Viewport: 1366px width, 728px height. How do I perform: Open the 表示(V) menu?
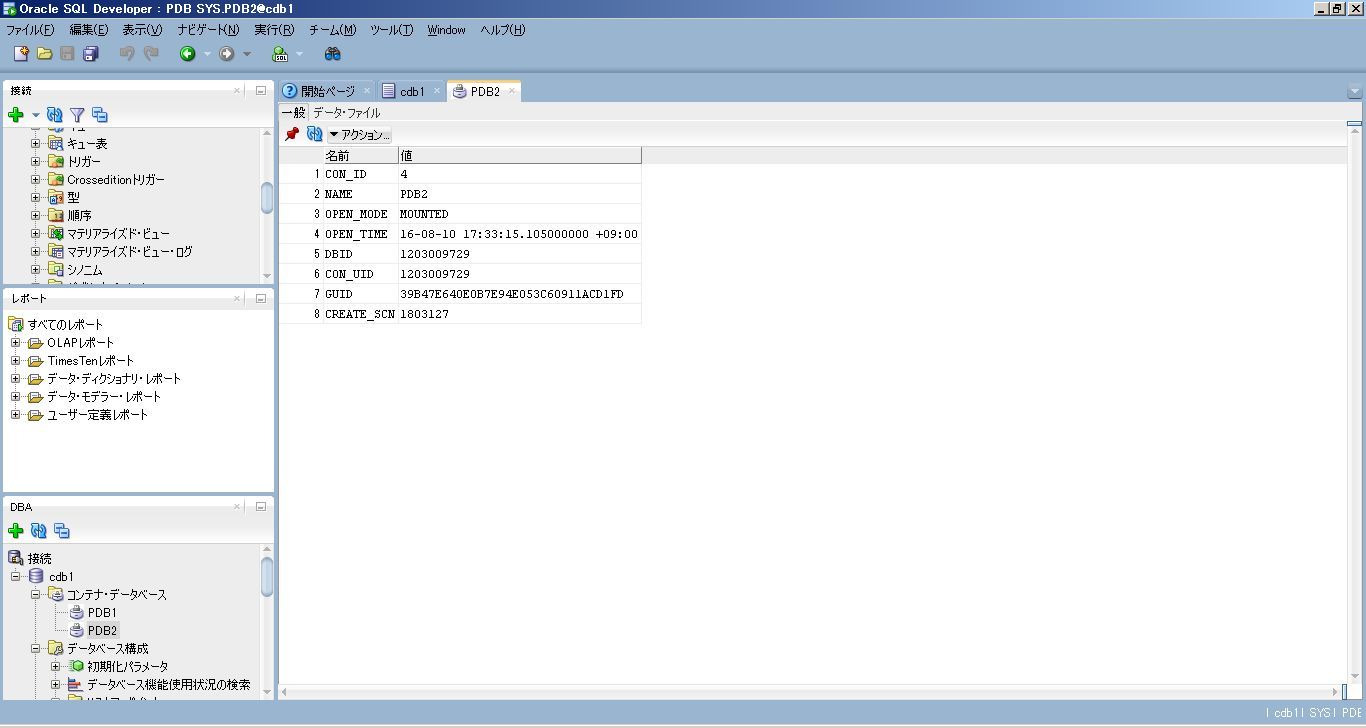point(142,30)
